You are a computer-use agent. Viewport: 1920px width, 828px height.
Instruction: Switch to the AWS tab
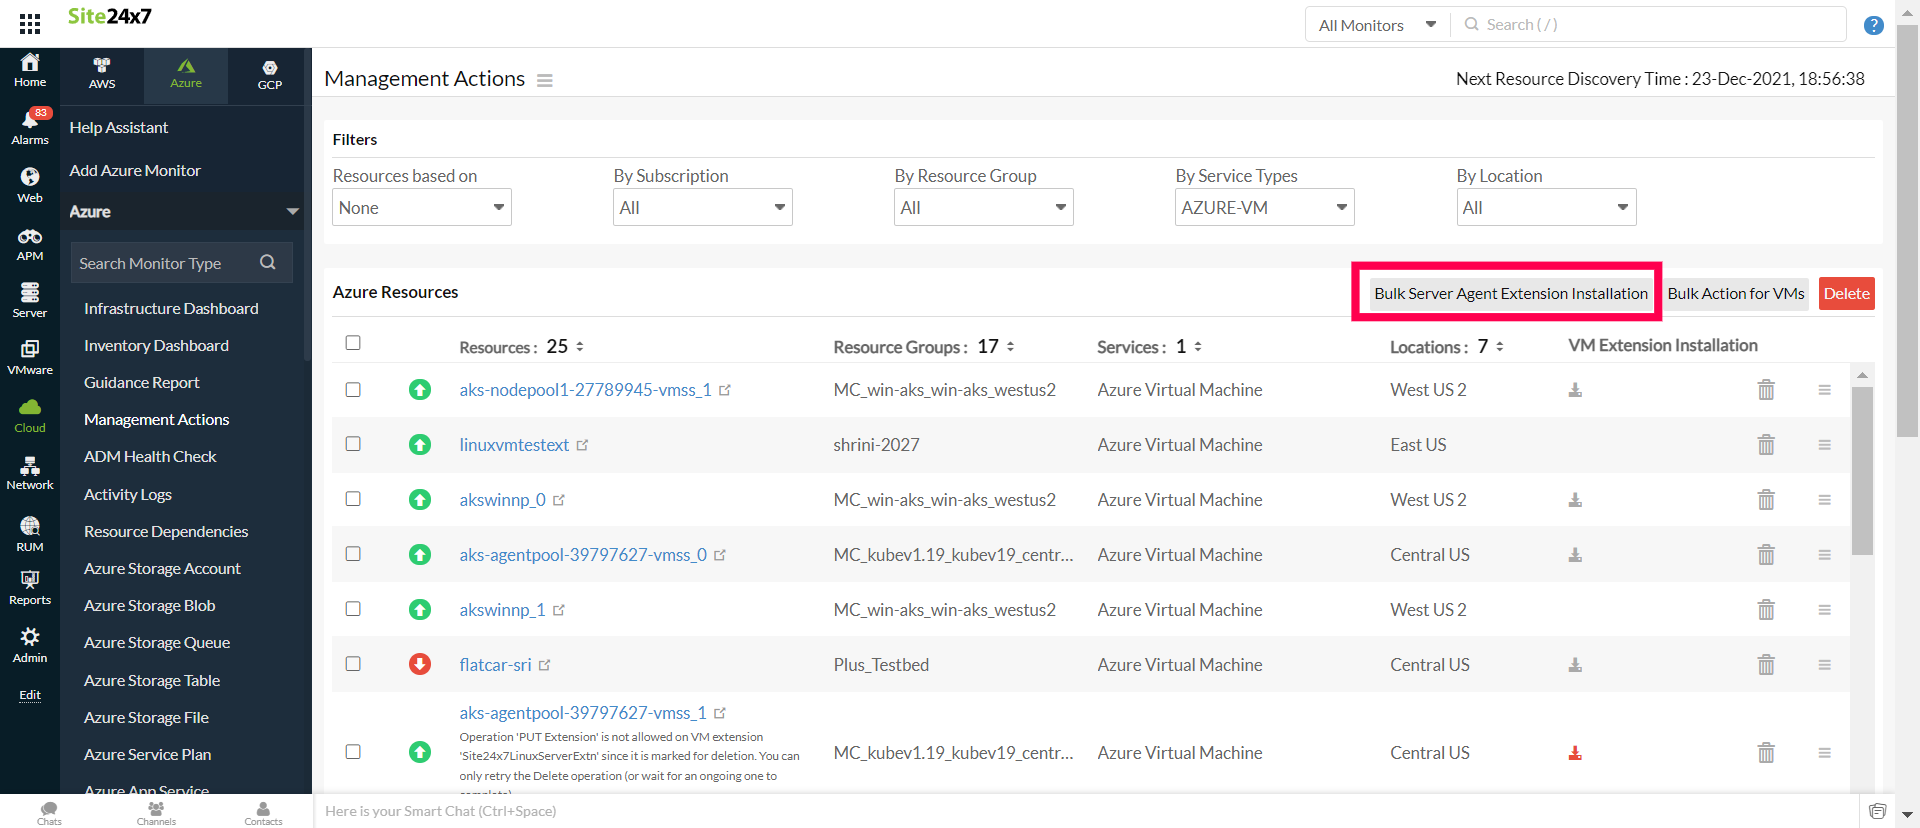point(102,74)
